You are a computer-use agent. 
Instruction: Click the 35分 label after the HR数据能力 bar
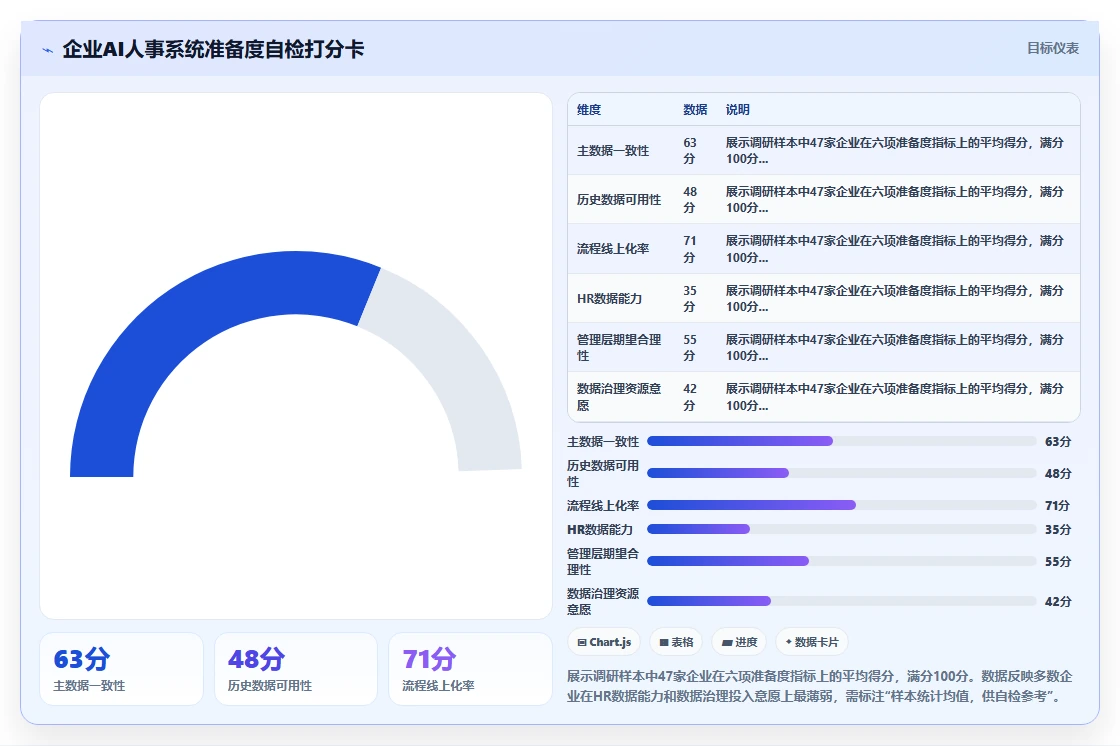(x=1058, y=529)
